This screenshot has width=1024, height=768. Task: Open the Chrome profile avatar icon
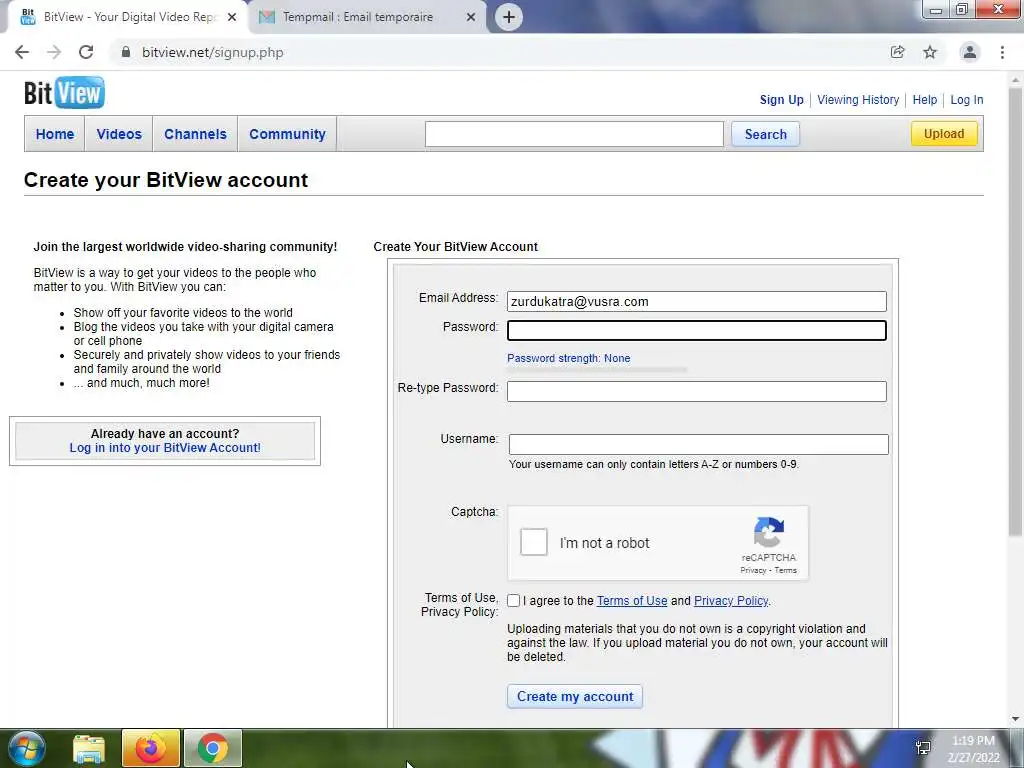click(970, 52)
